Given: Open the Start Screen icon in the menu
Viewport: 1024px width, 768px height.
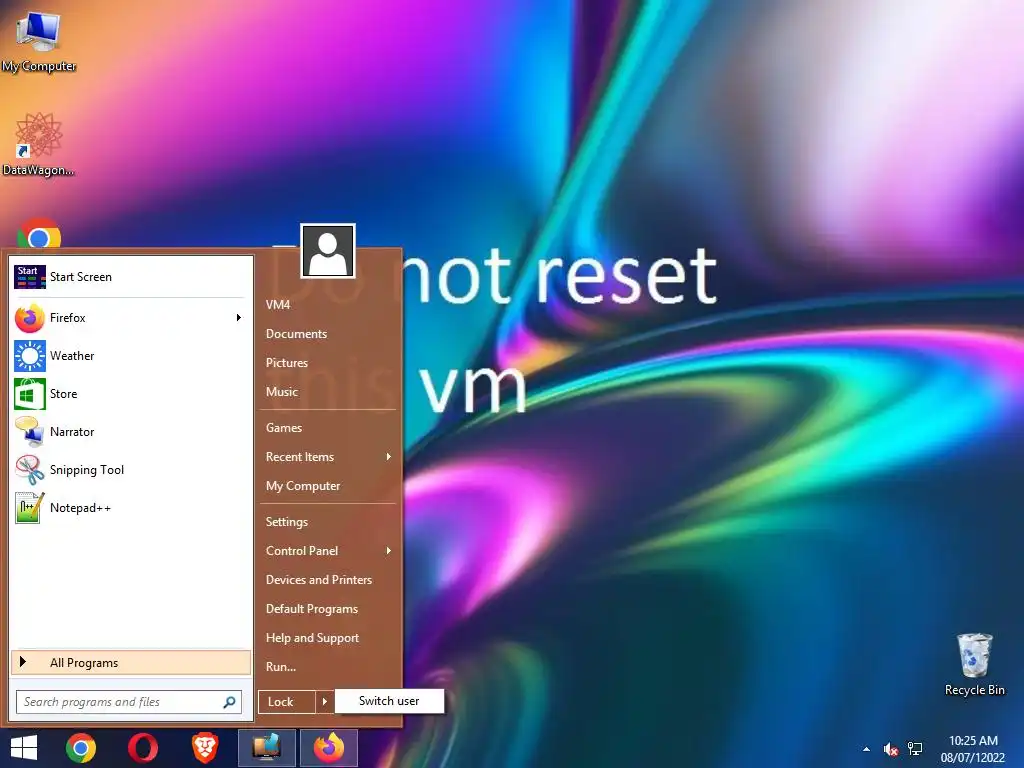Looking at the screenshot, I should click(29, 277).
